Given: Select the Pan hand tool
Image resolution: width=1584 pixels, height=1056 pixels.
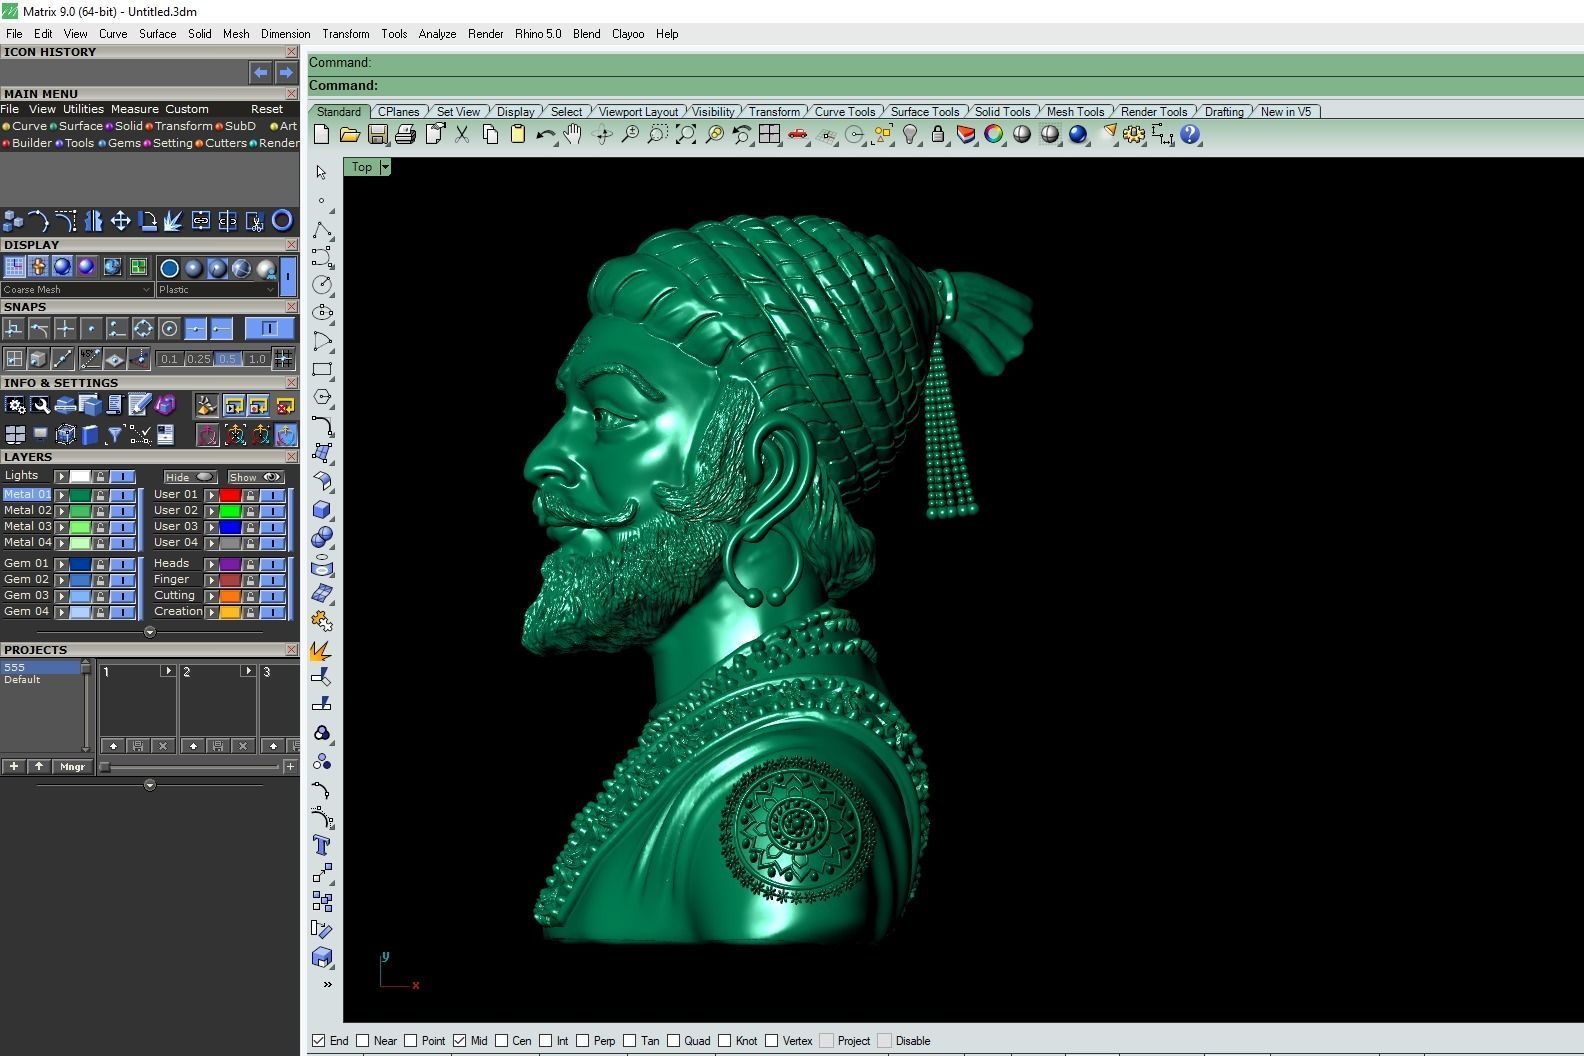Looking at the screenshot, I should [573, 135].
